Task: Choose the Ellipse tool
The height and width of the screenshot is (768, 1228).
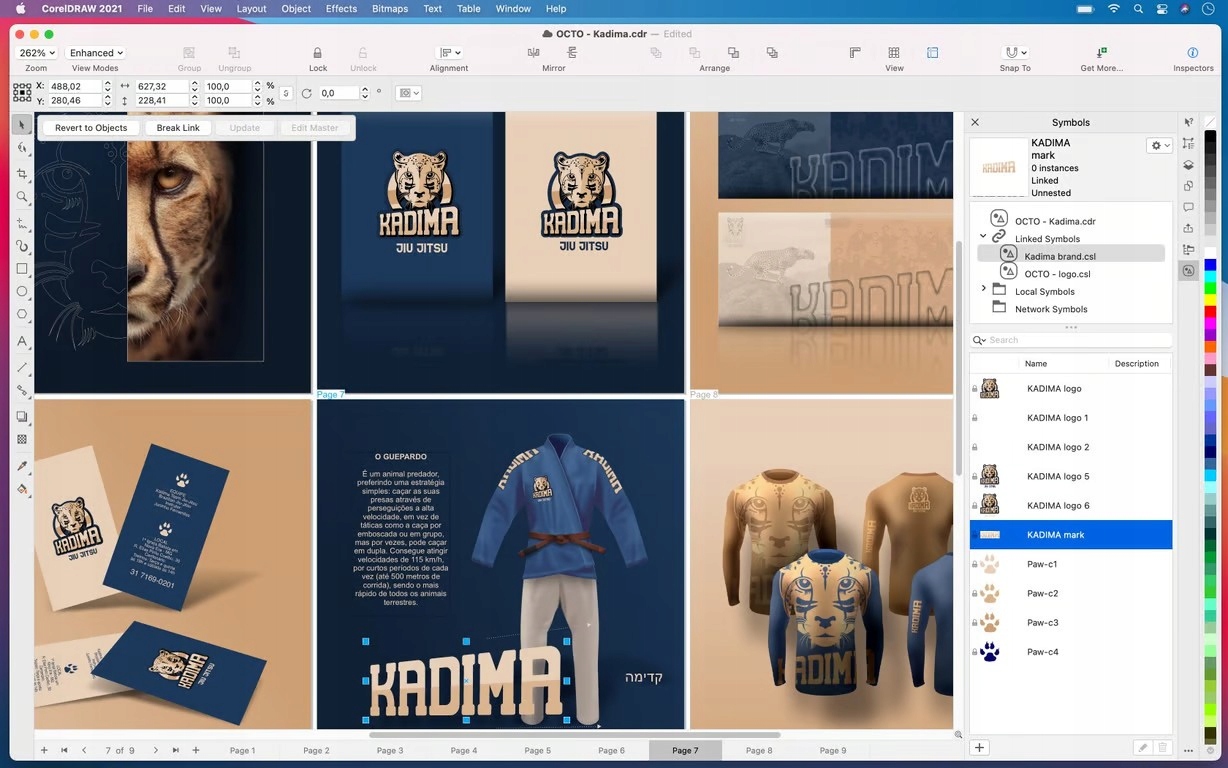Action: [x=22, y=292]
